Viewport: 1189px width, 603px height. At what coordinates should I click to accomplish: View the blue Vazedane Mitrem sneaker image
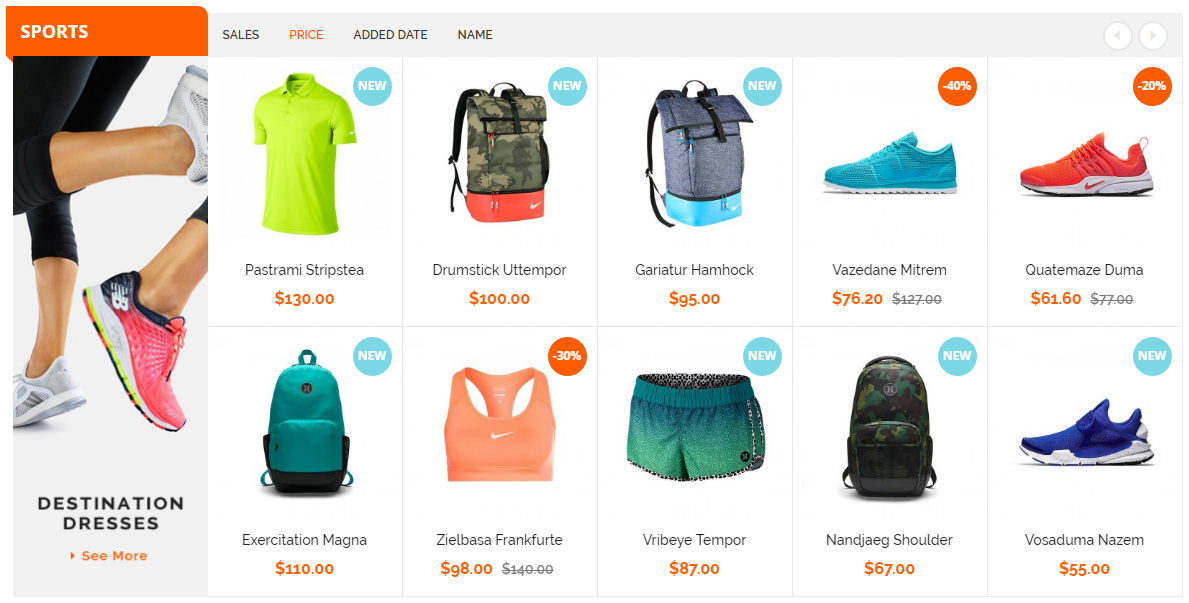point(889,163)
